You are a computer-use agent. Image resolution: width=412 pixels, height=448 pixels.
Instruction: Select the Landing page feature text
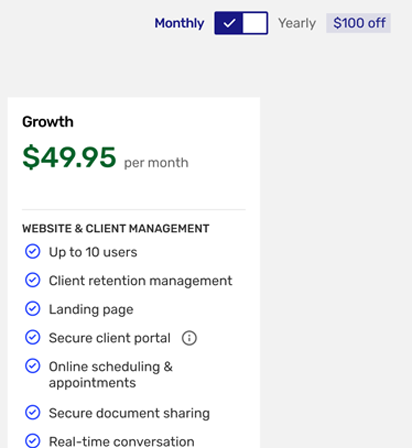coord(91,310)
